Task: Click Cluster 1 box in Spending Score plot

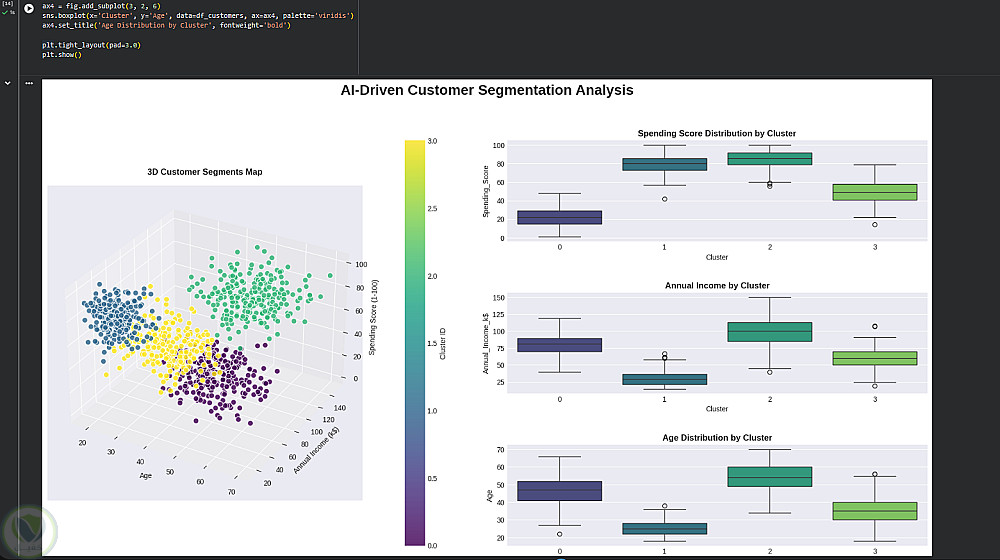Action: (x=665, y=165)
